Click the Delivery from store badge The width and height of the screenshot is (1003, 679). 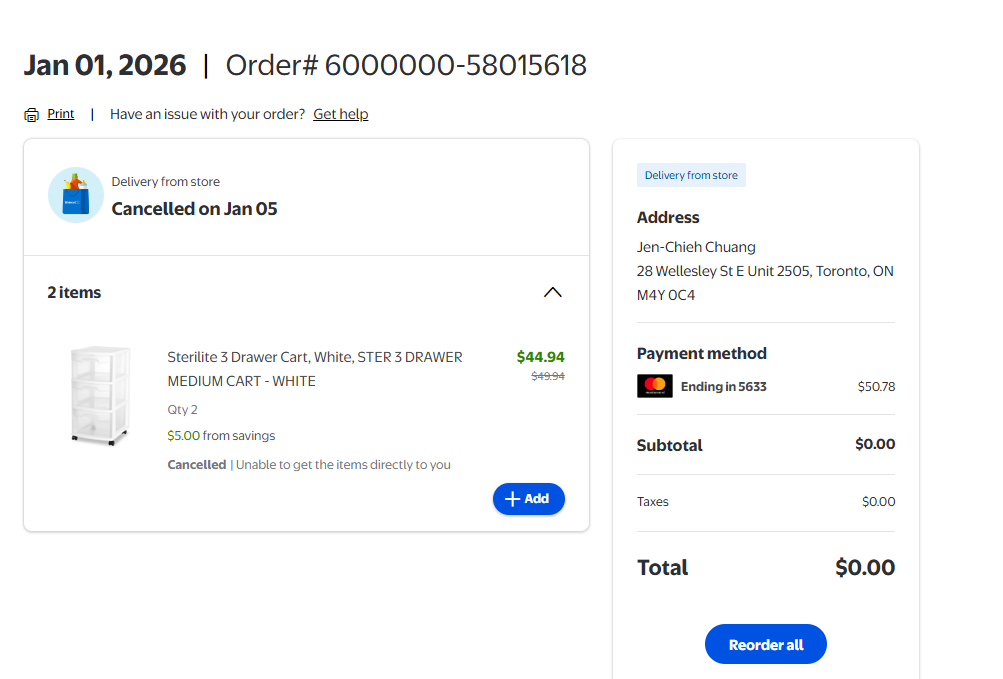coord(691,176)
